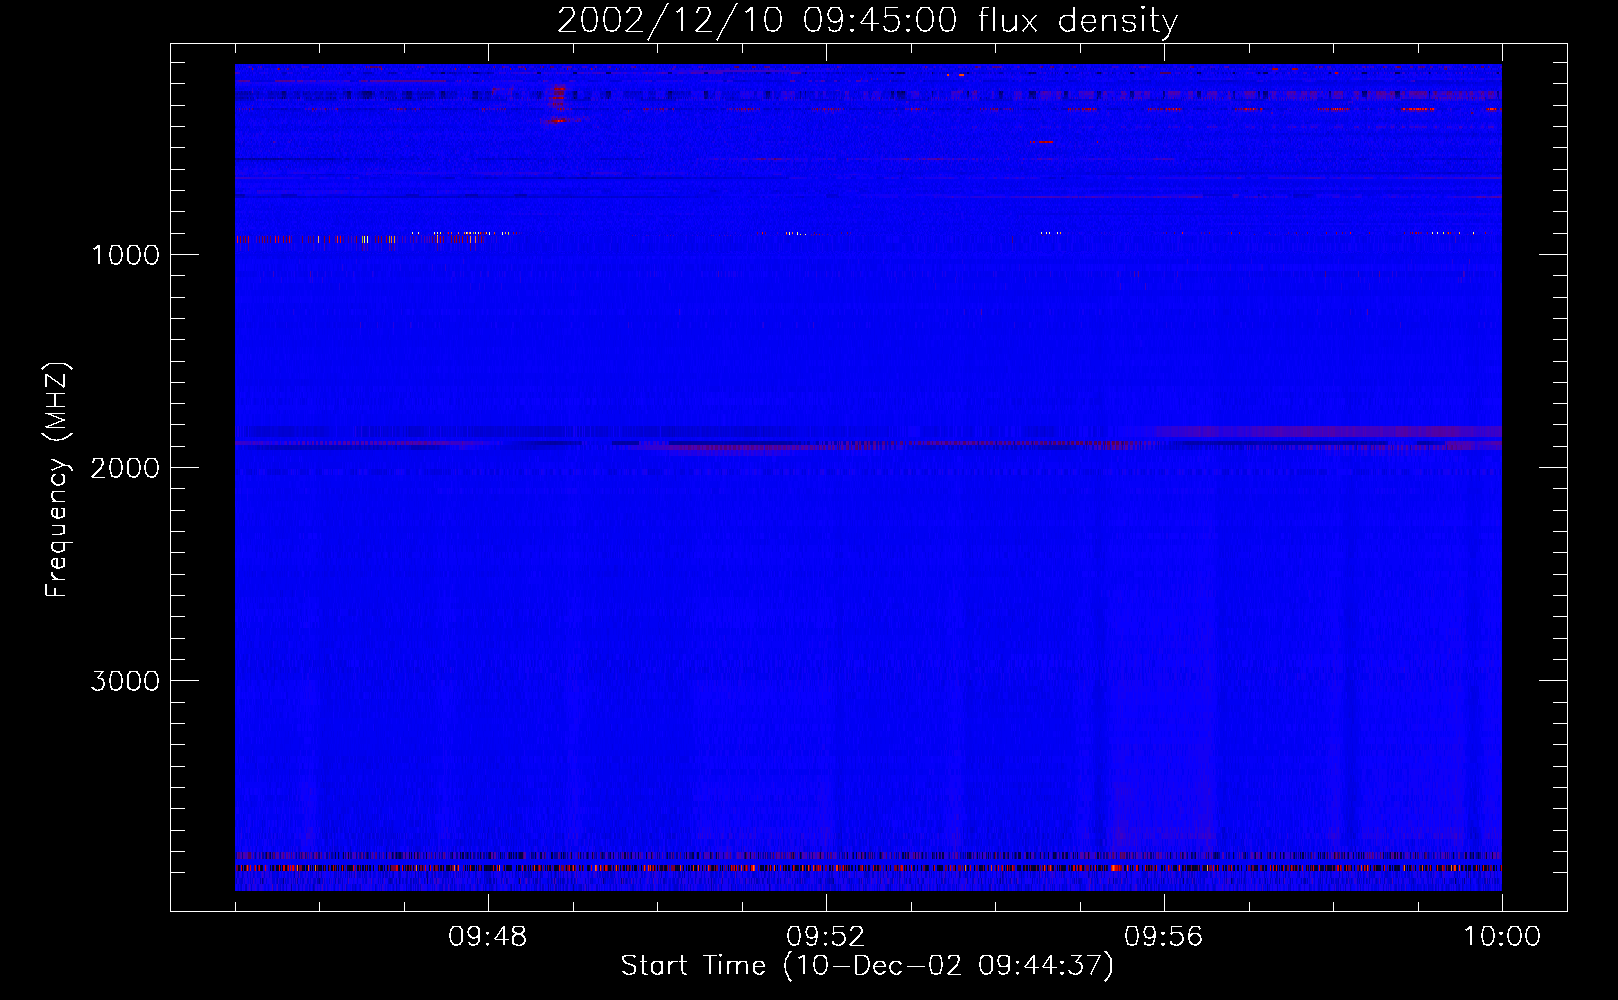Click the 'Frequency (MHZ)' axis title
The width and height of the screenshot is (1618, 1000).
[x=58, y=480]
